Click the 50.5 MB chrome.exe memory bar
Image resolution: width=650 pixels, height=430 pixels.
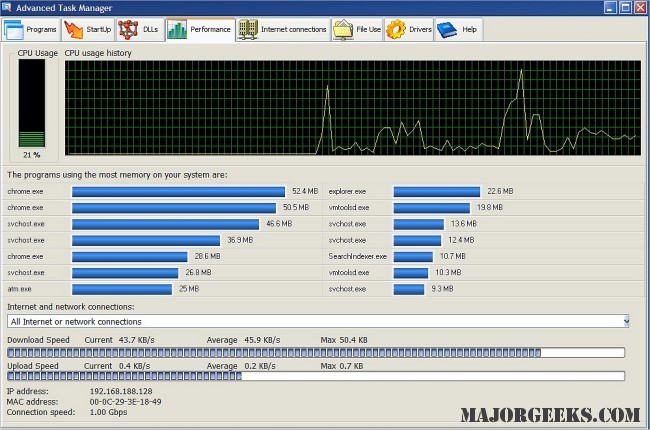(174, 208)
